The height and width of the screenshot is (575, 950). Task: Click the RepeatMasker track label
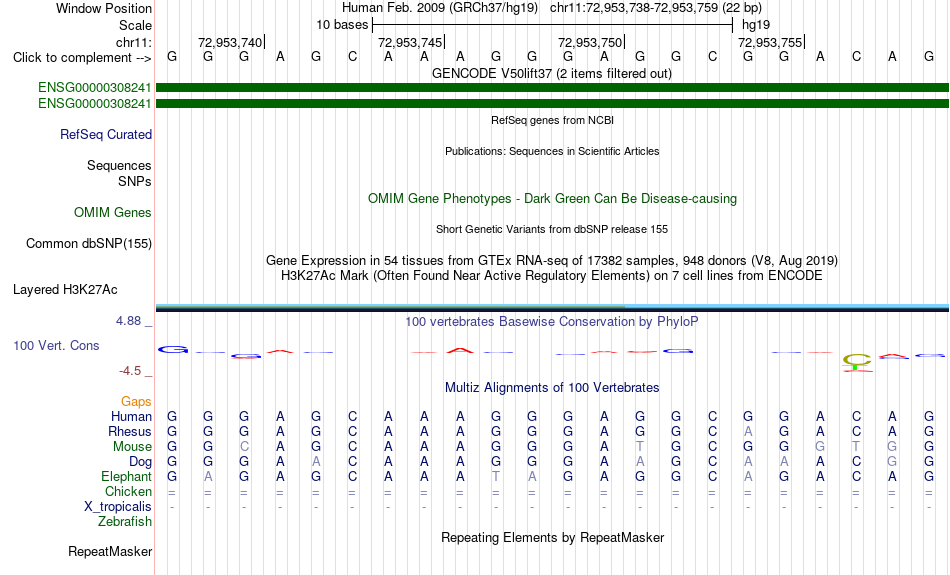pyautogui.click(x=110, y=551)
